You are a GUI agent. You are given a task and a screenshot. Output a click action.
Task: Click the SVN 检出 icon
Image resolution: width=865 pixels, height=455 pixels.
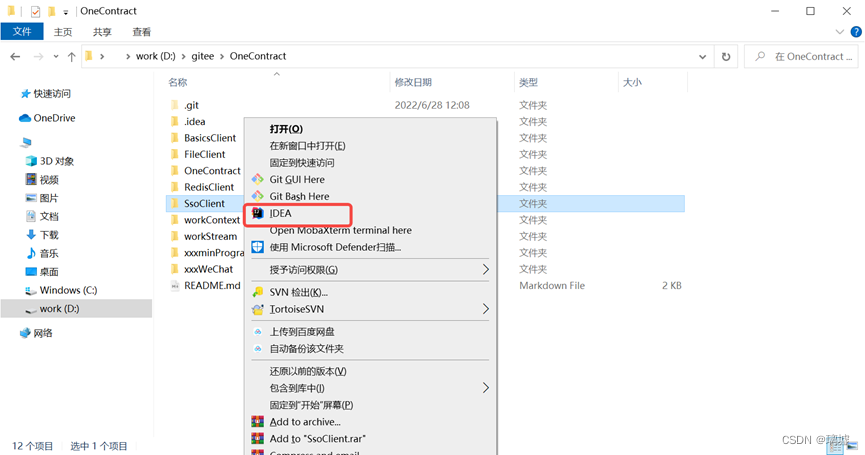click(258, 292)
